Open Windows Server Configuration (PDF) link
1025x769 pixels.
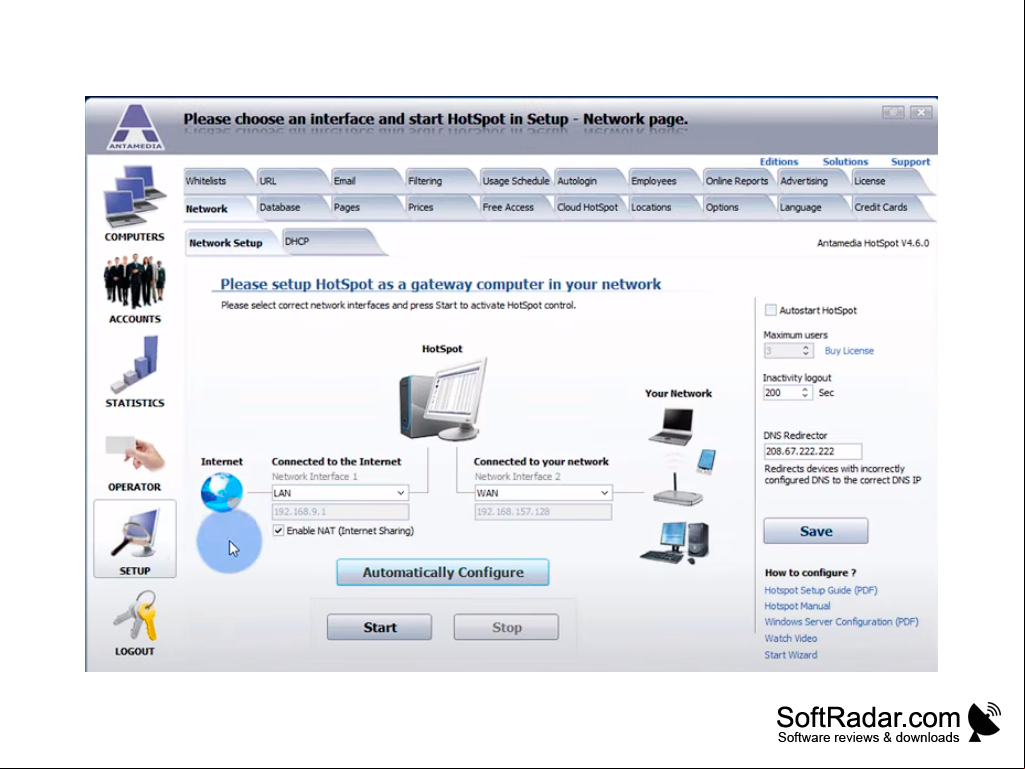click(x=841, y=622)
